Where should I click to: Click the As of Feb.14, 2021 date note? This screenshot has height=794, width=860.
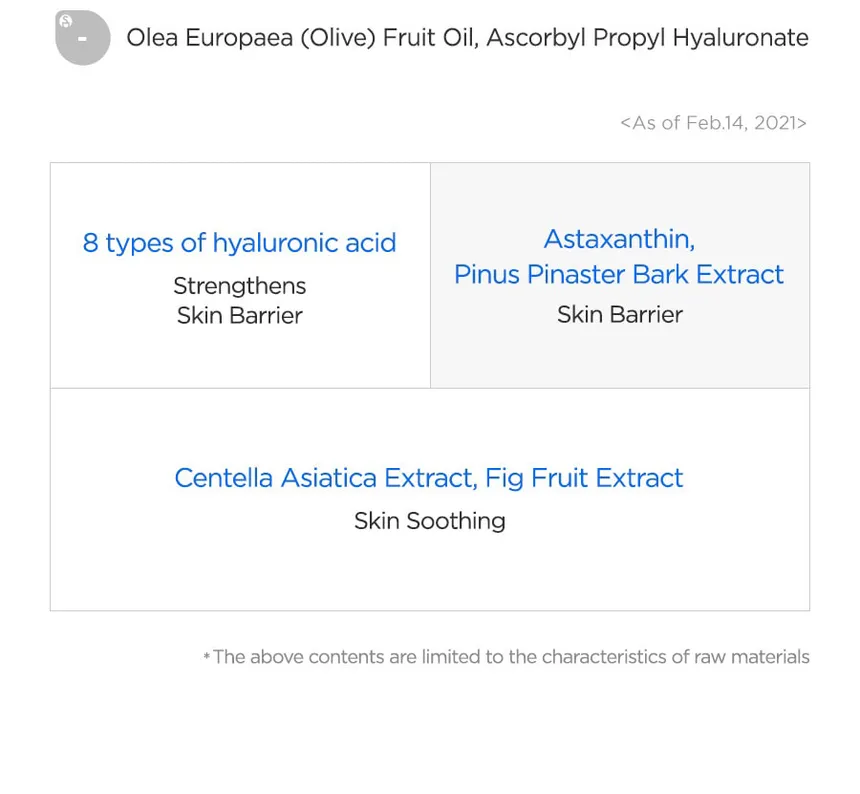tap(713, 123)
